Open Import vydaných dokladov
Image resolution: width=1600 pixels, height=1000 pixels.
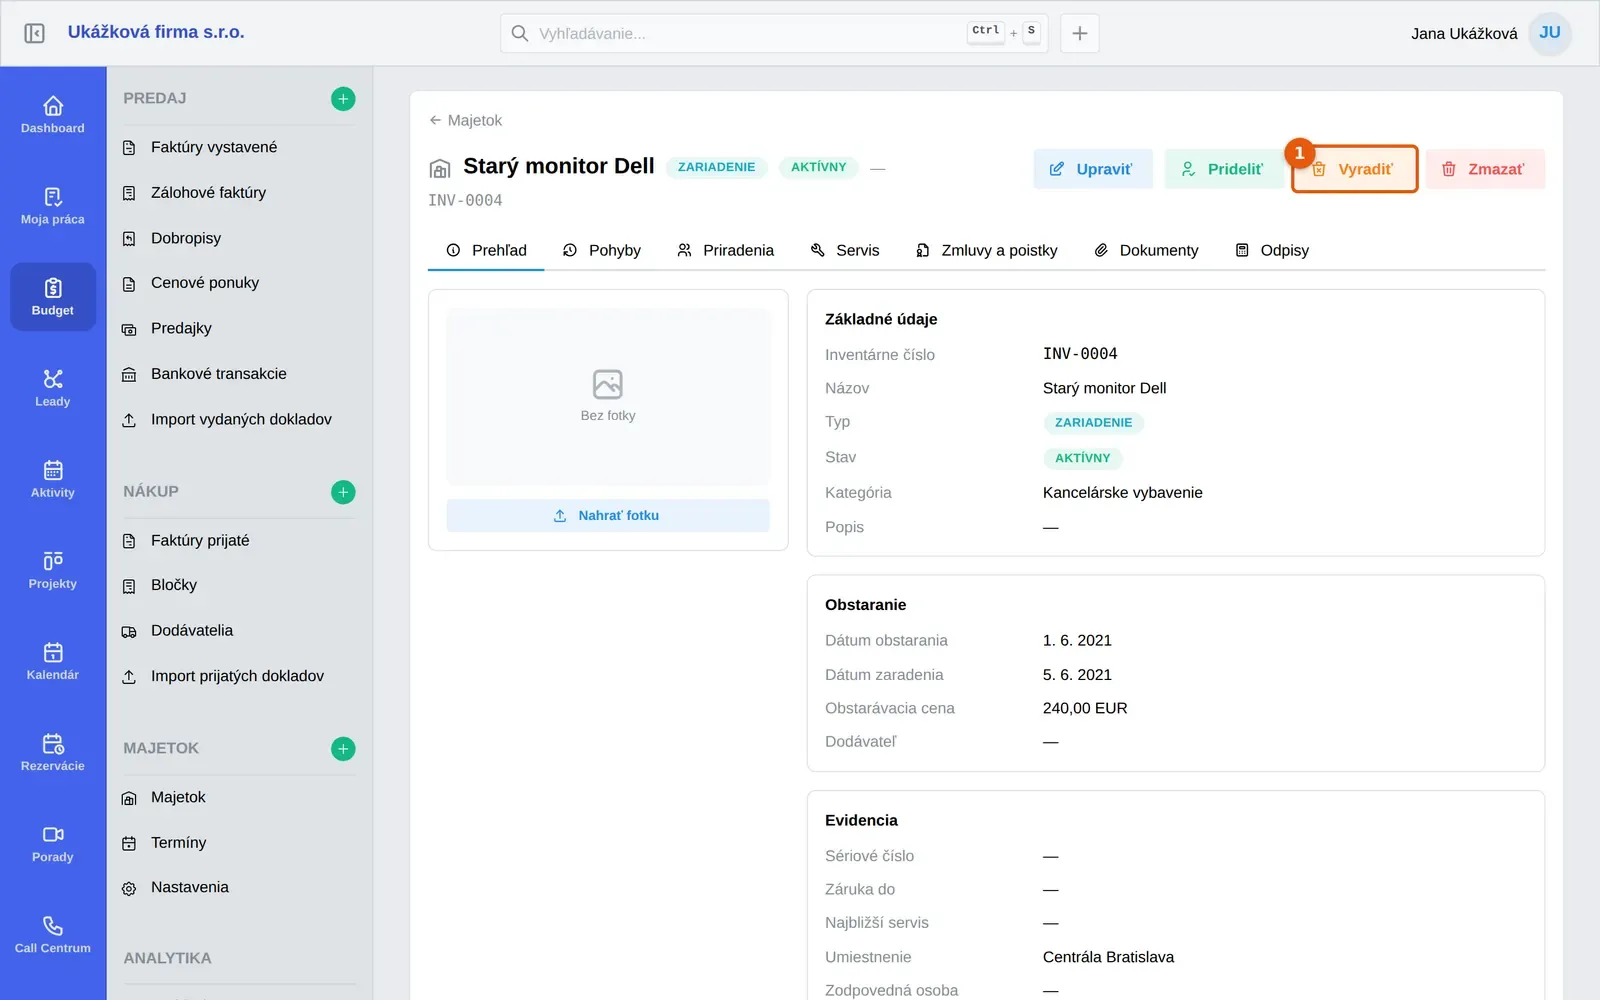[x=241, y=420]
